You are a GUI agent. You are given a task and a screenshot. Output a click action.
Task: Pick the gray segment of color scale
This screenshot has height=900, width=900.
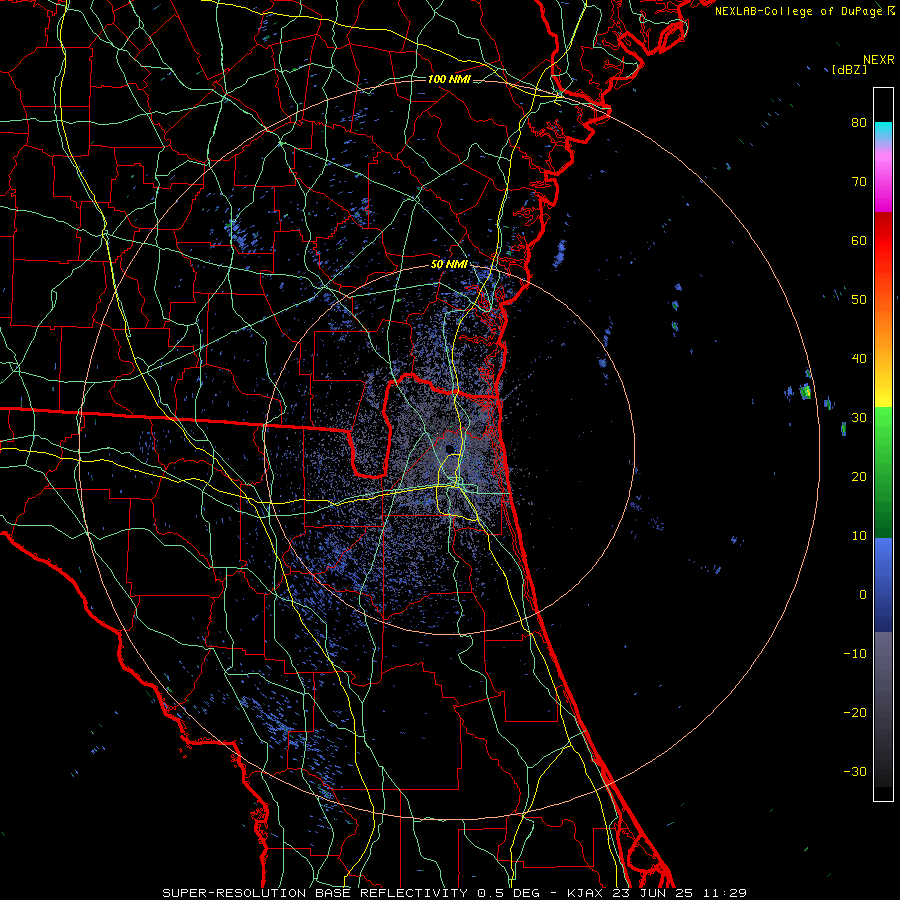click(883, 709)
